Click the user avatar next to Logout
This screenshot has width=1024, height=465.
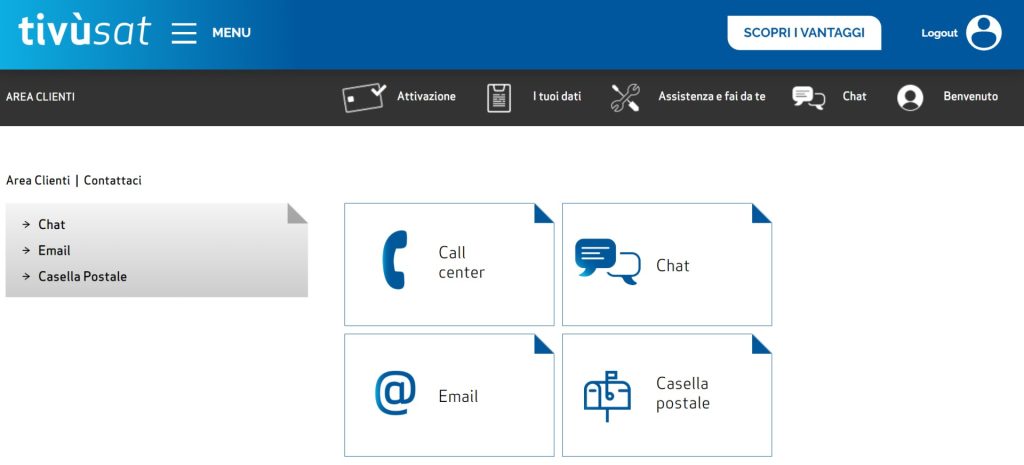983,33
